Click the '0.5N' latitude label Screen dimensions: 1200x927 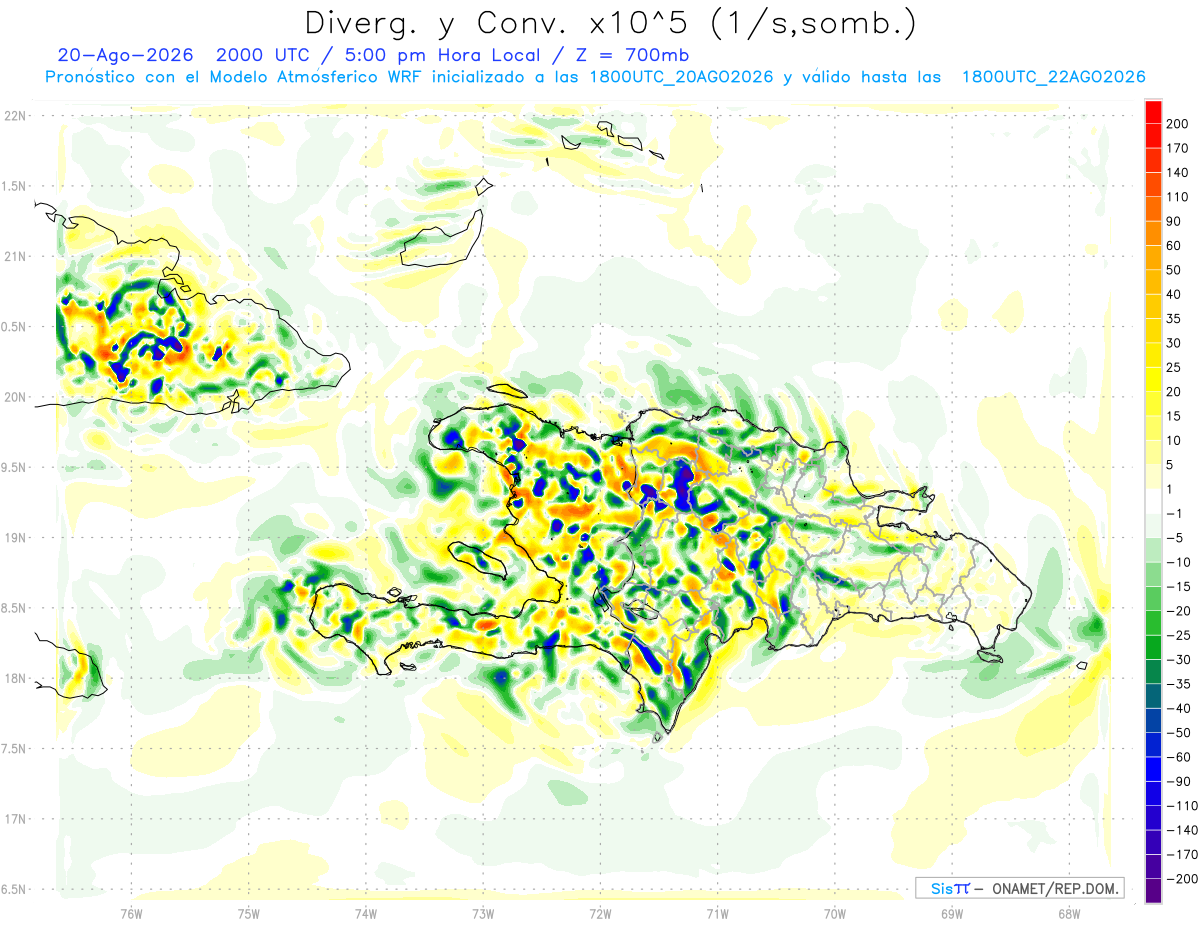coord(13,327)
